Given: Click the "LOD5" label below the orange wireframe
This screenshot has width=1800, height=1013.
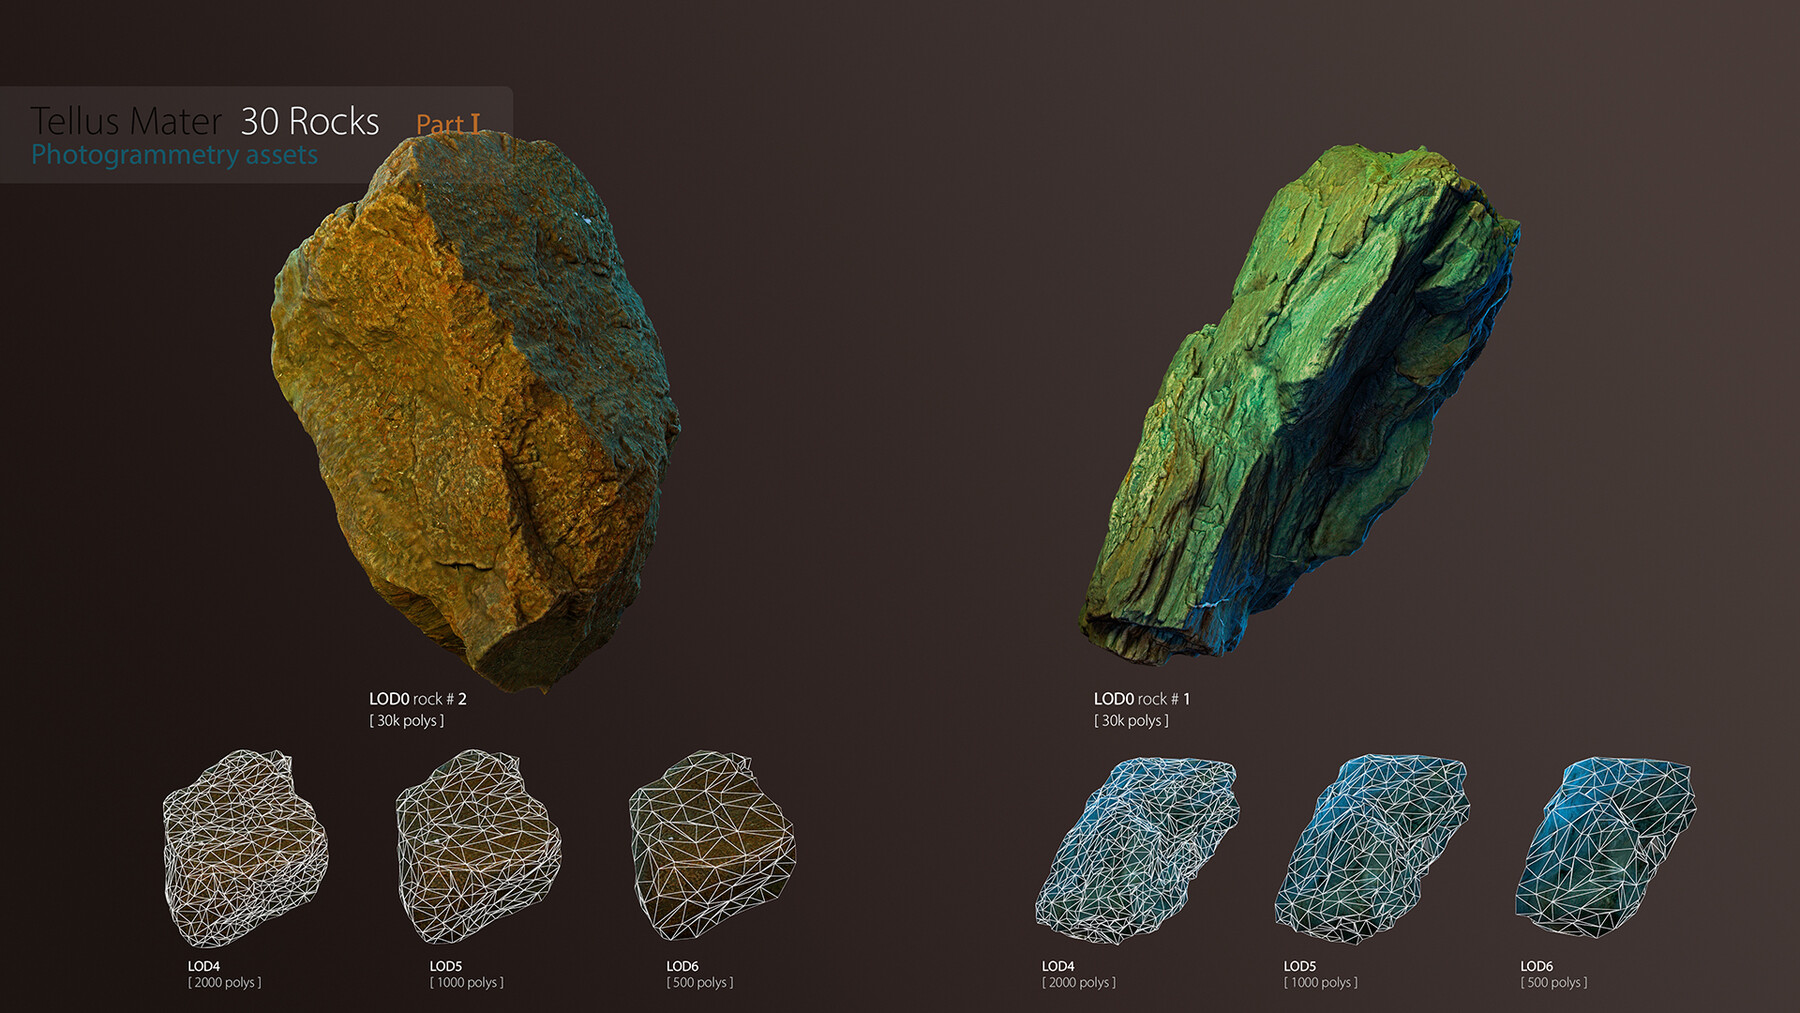Looking at the screenshot, I should [446, 966].
